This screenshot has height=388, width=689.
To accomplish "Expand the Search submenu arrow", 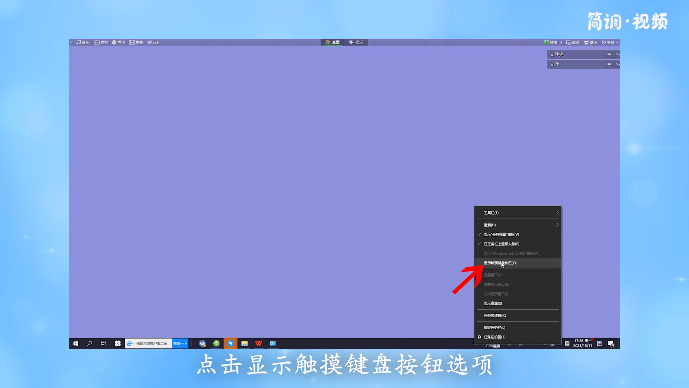I will tap(557, 225).
